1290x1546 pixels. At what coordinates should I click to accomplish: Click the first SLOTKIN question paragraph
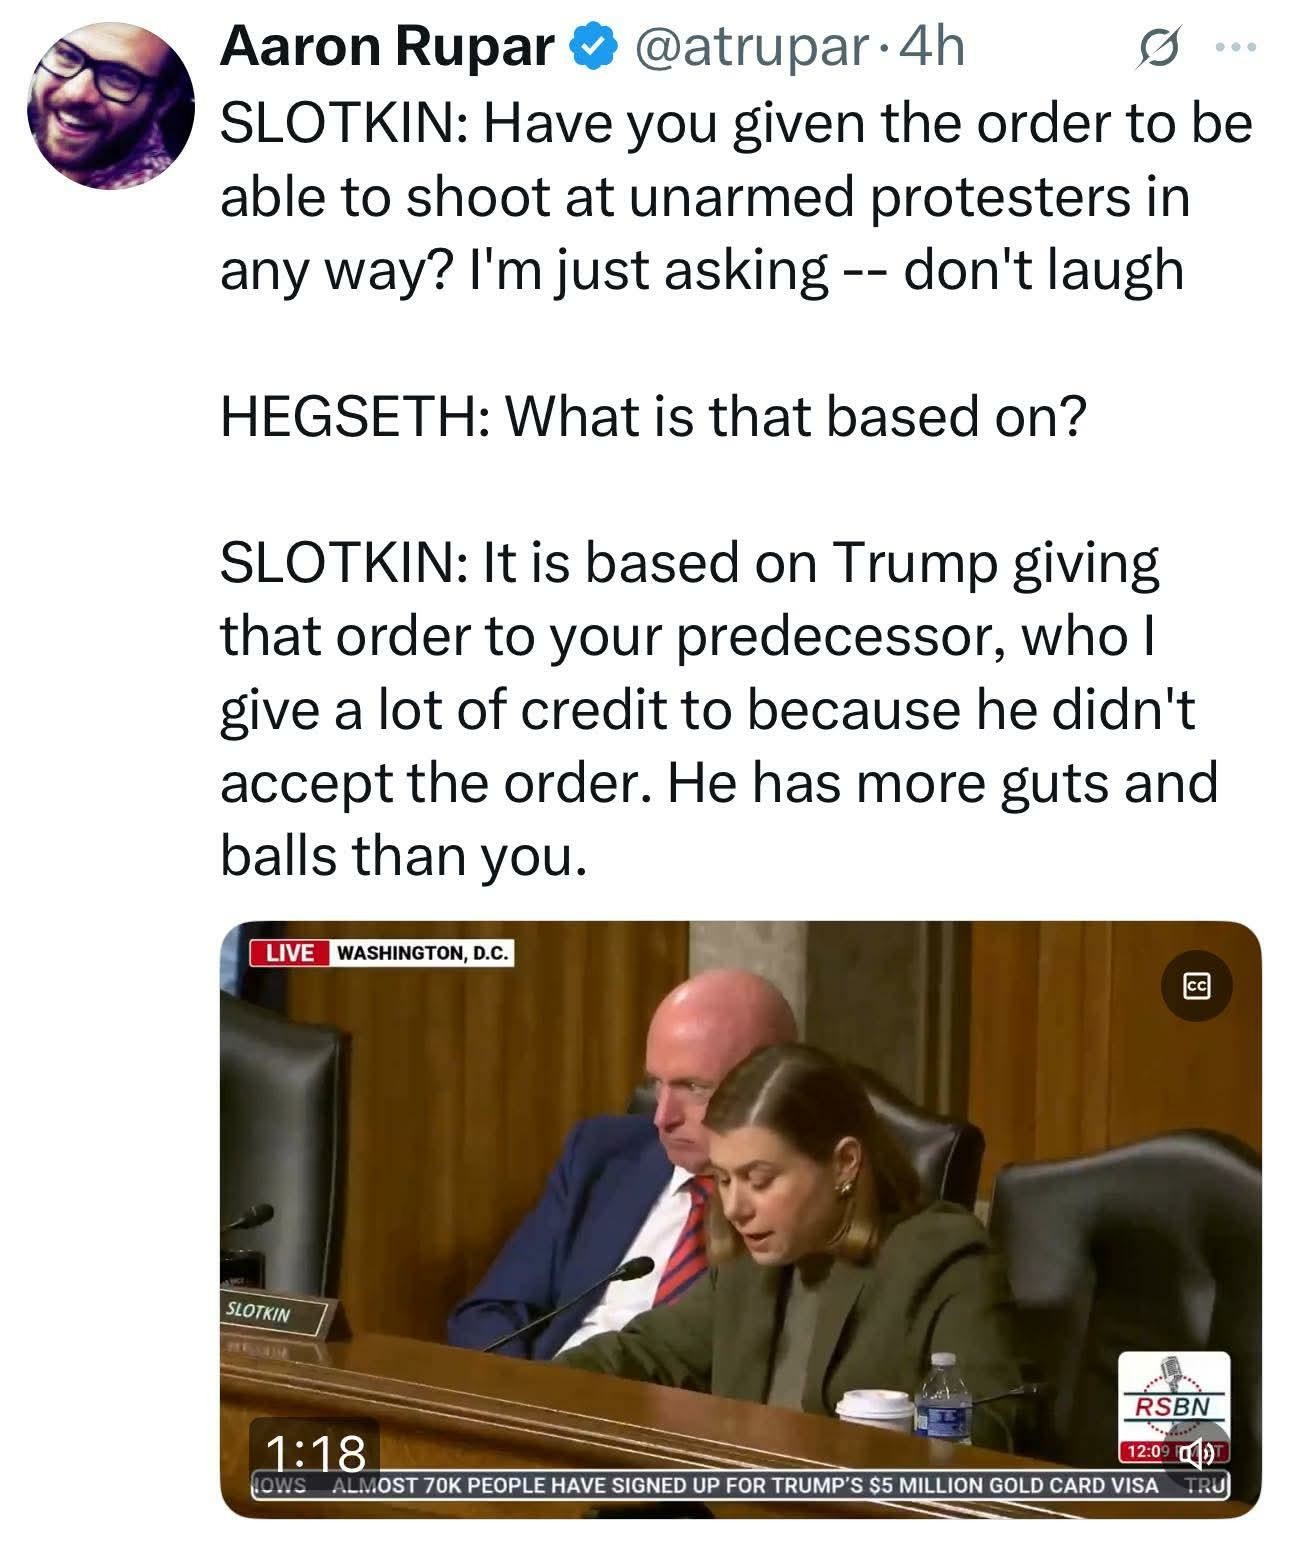(735, 196)
